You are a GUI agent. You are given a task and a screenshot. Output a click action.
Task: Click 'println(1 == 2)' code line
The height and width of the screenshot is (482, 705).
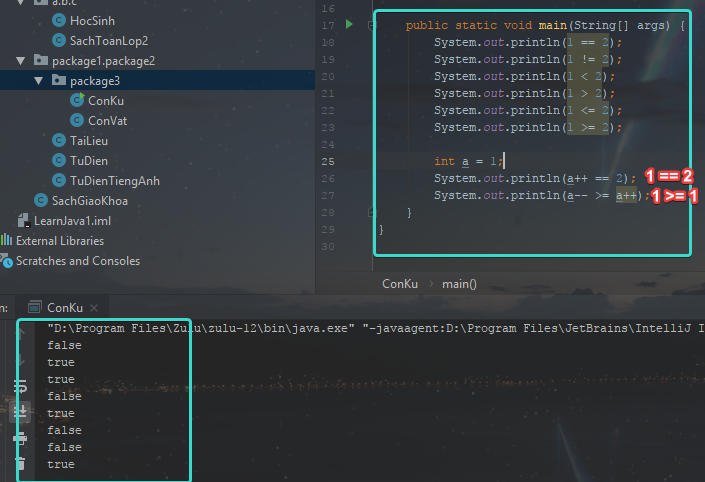click(x=528, y=42)
